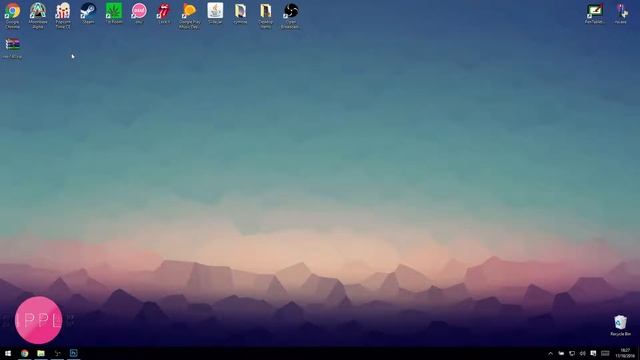This screenshot has height=360, width=640.
Task: Open the red lips tongue icon
Action: 164,13
